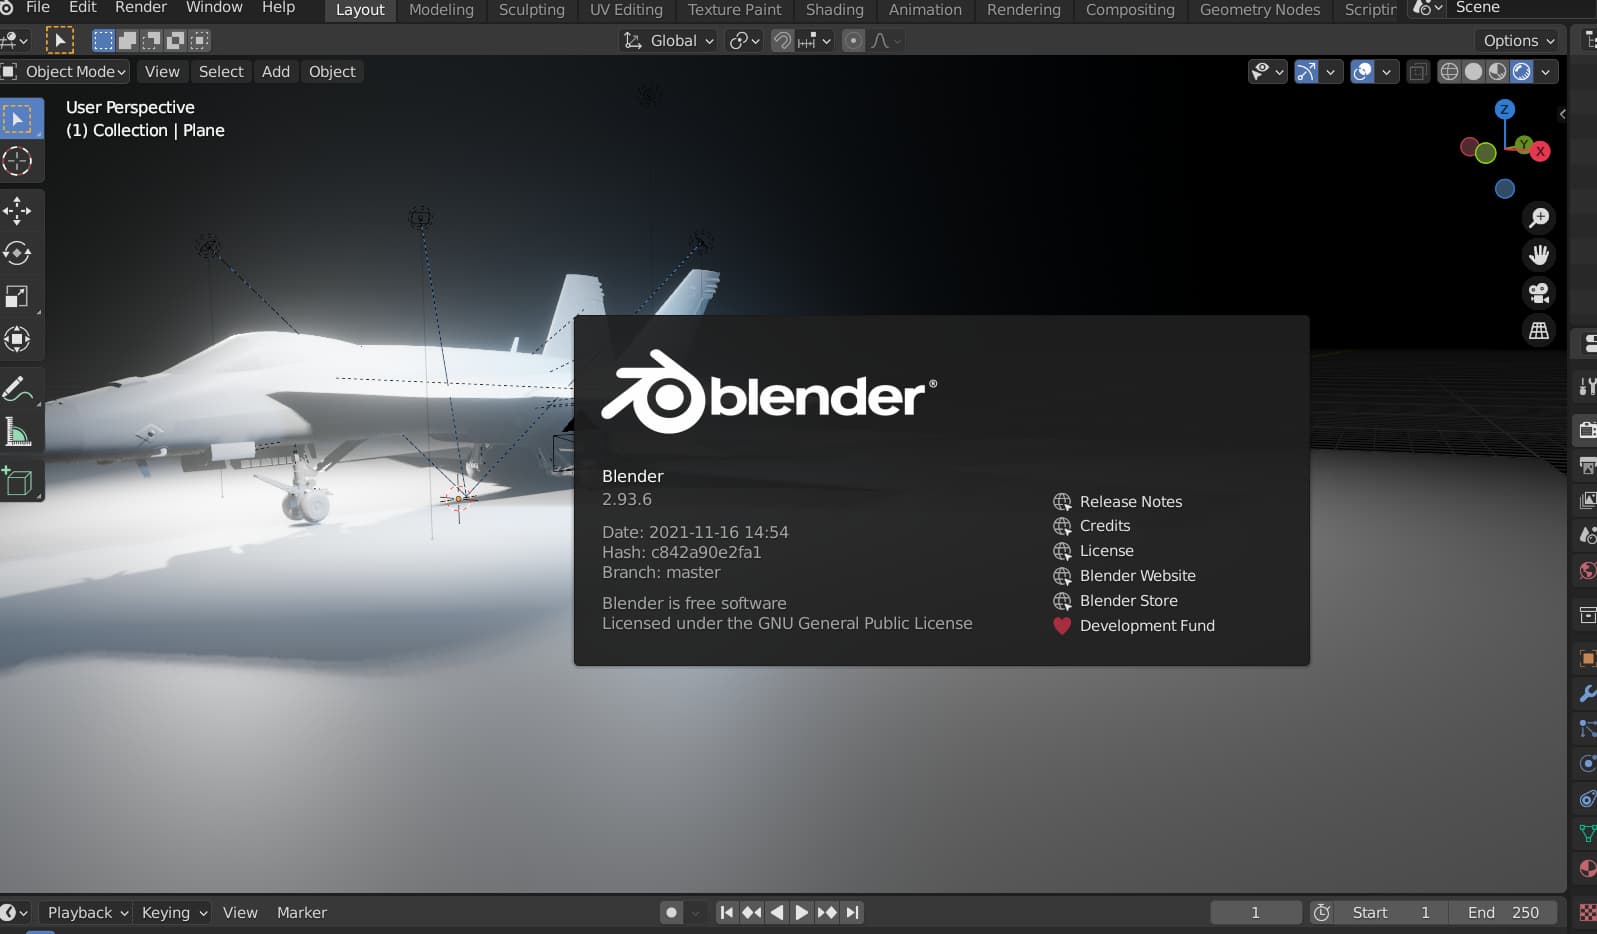Toggle viewport overlays button
This screenshot has height=934, width=1597.
1362,72
